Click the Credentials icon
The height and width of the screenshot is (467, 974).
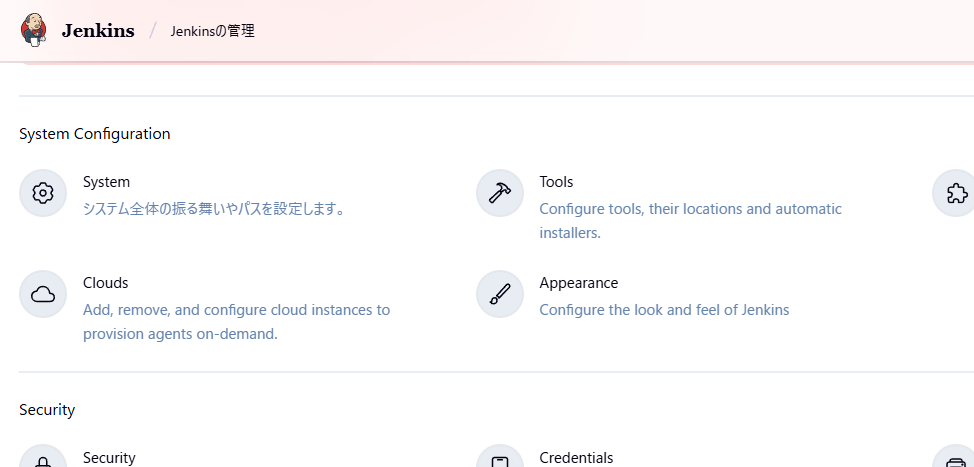[x=500, y=460]
